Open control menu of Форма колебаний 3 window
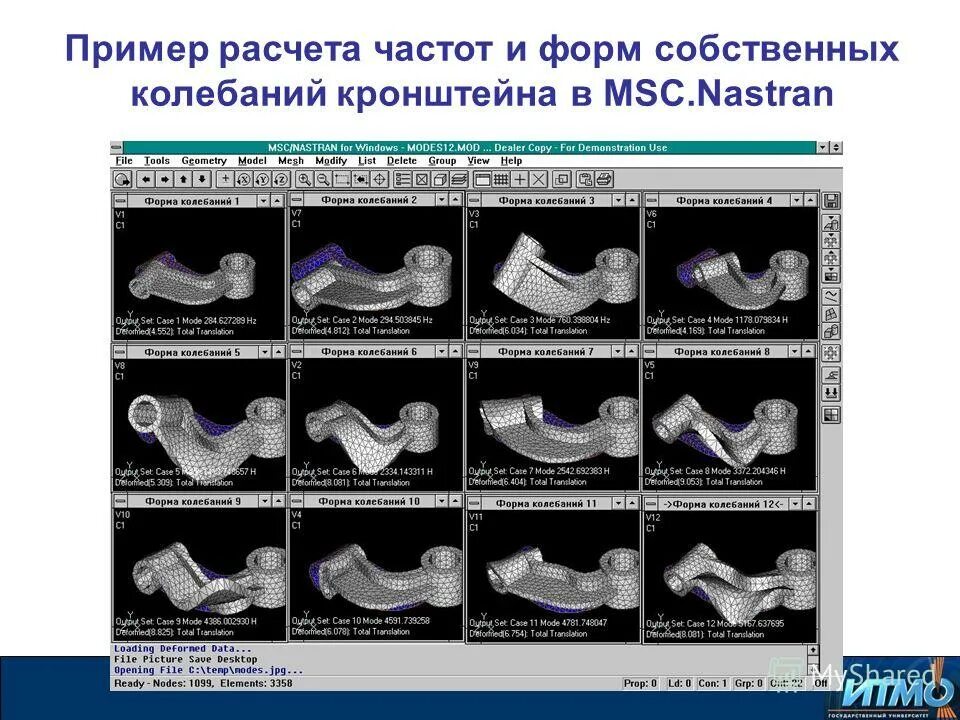The height and width of the screenshot is (720, 960). point(474,200)
